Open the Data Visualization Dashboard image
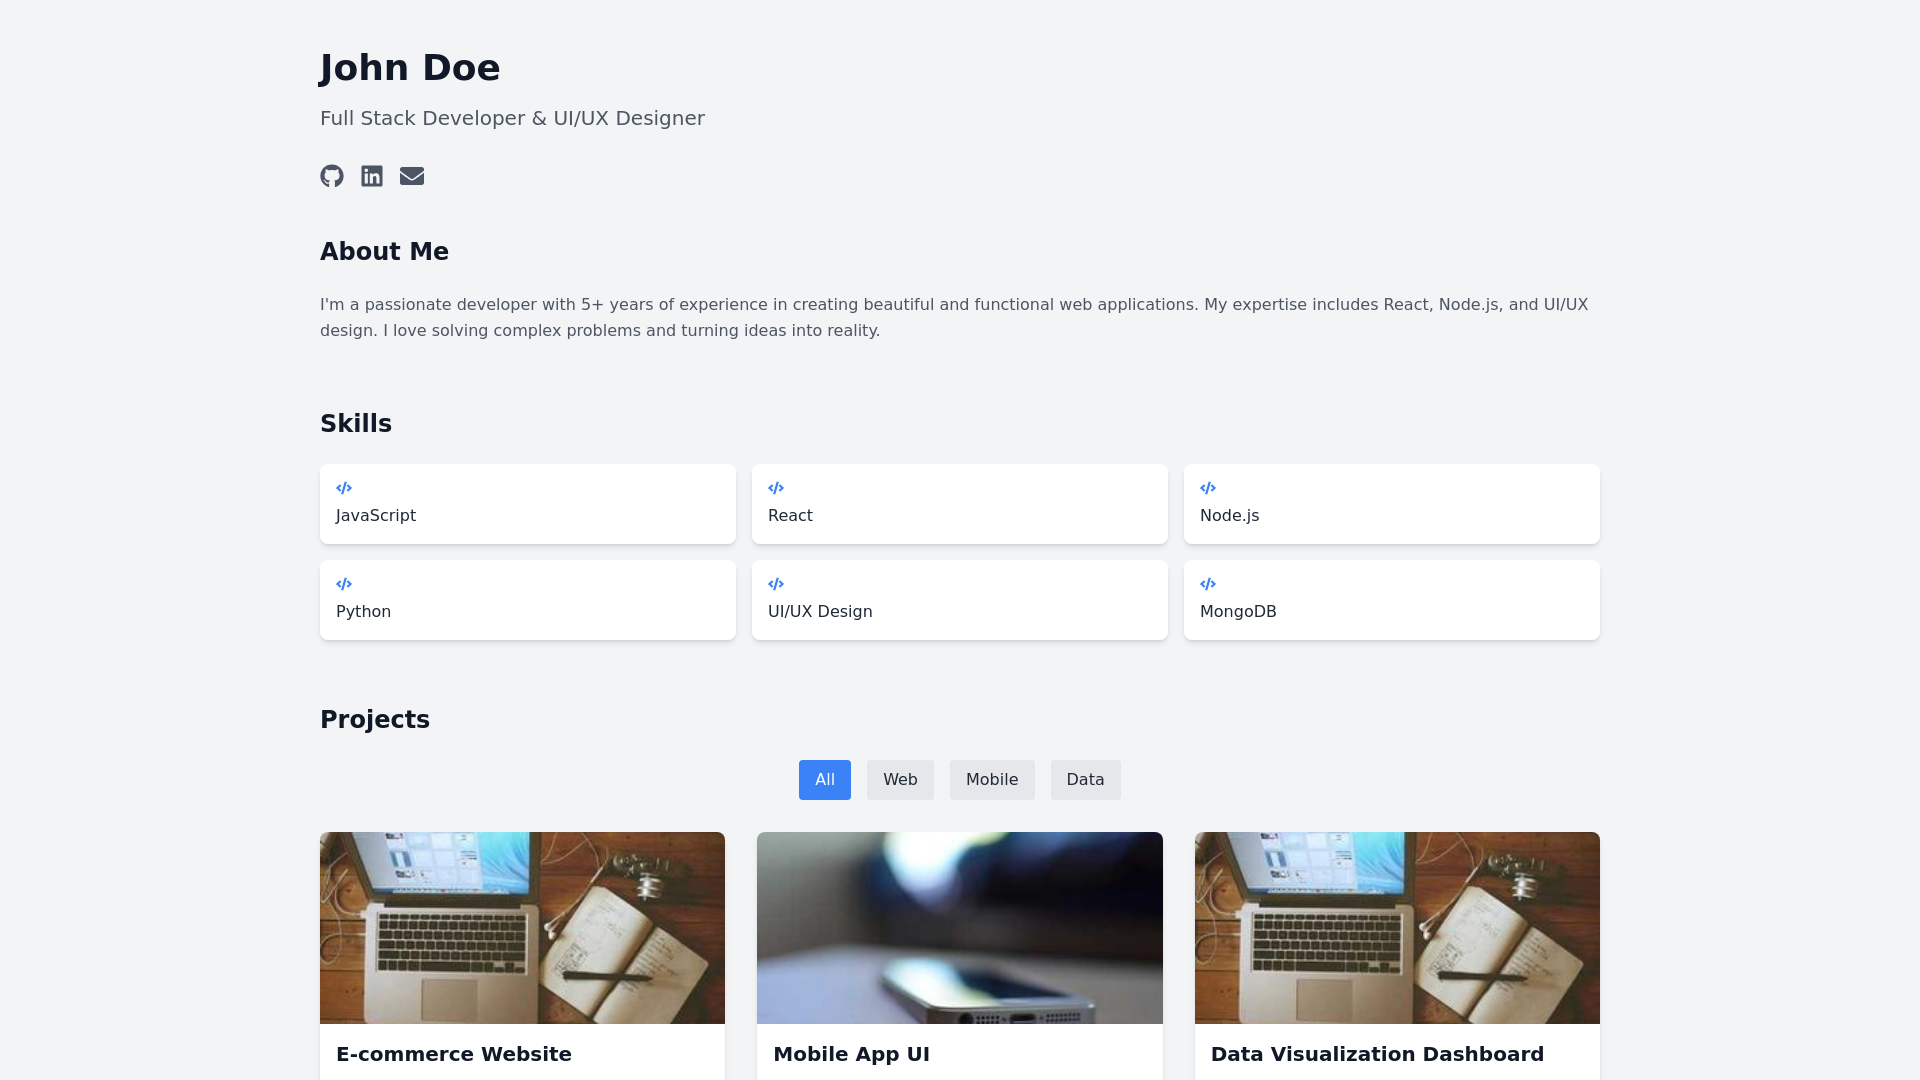This screenshot has width=1920, height=1080. point(1397,928)
